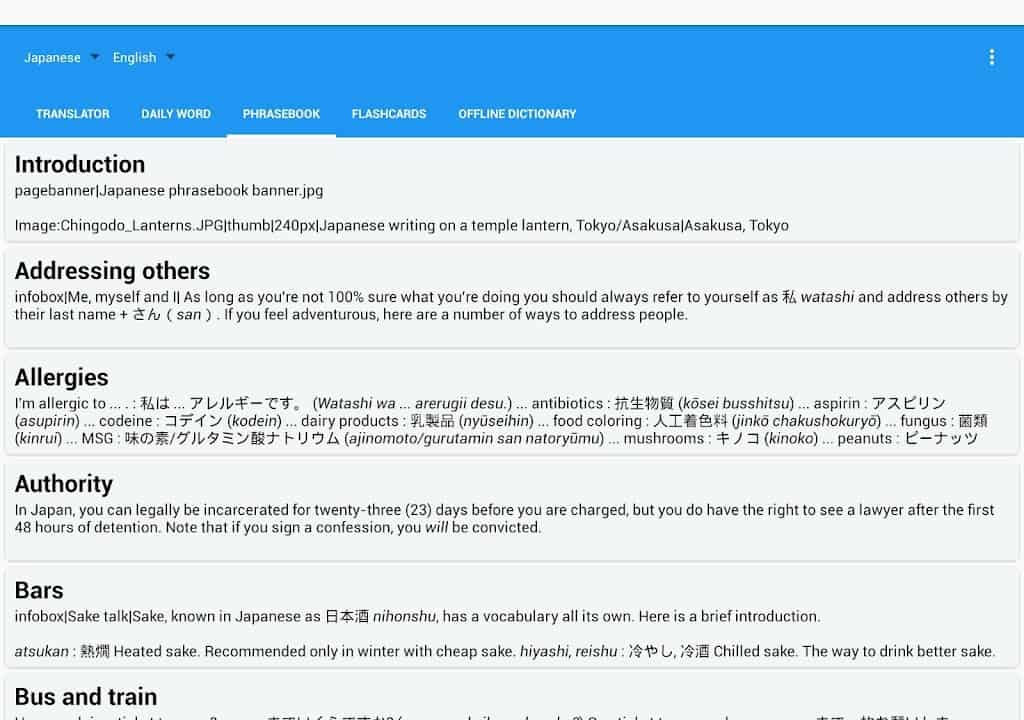Open the Introduction phrasebook section
1024x720 pixels.
pyautogui.click(x=512, y=192)
